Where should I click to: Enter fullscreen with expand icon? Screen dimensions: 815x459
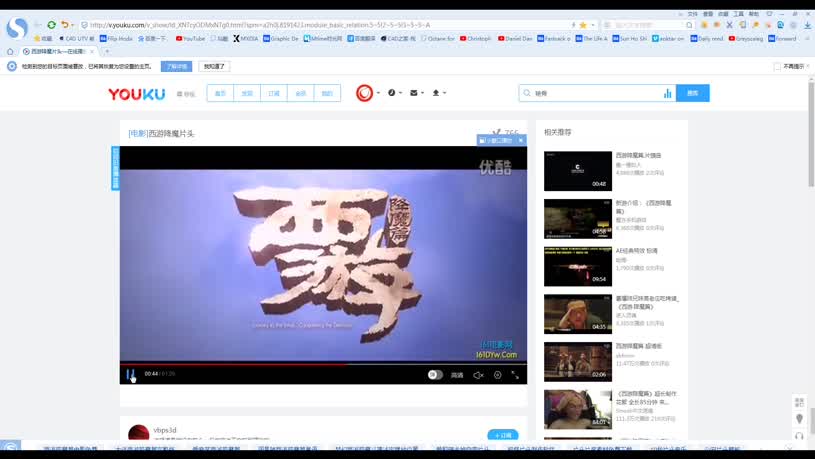[x=515, y=375]
